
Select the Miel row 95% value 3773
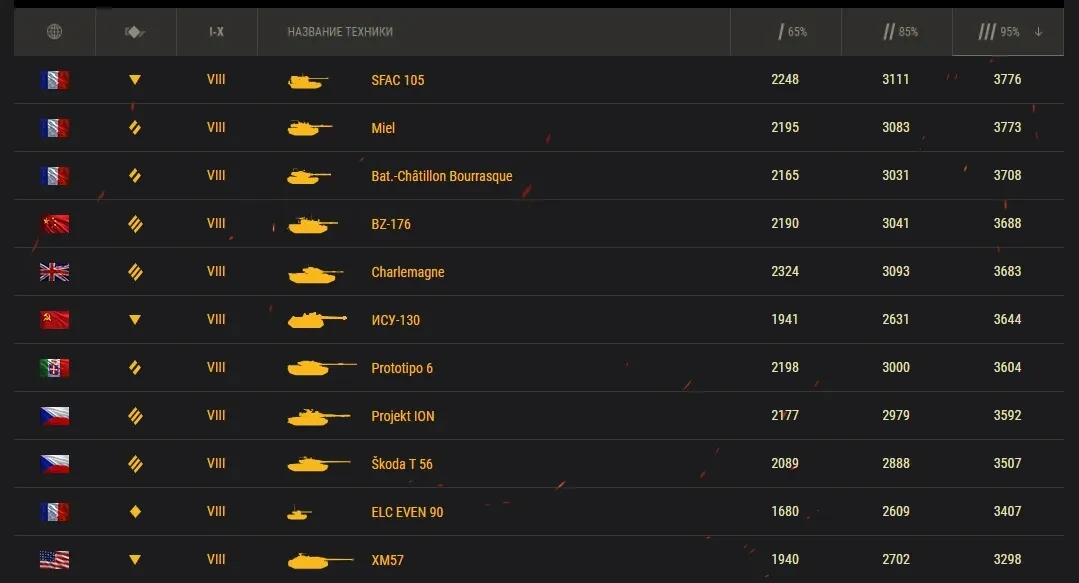click(1007, 127)
